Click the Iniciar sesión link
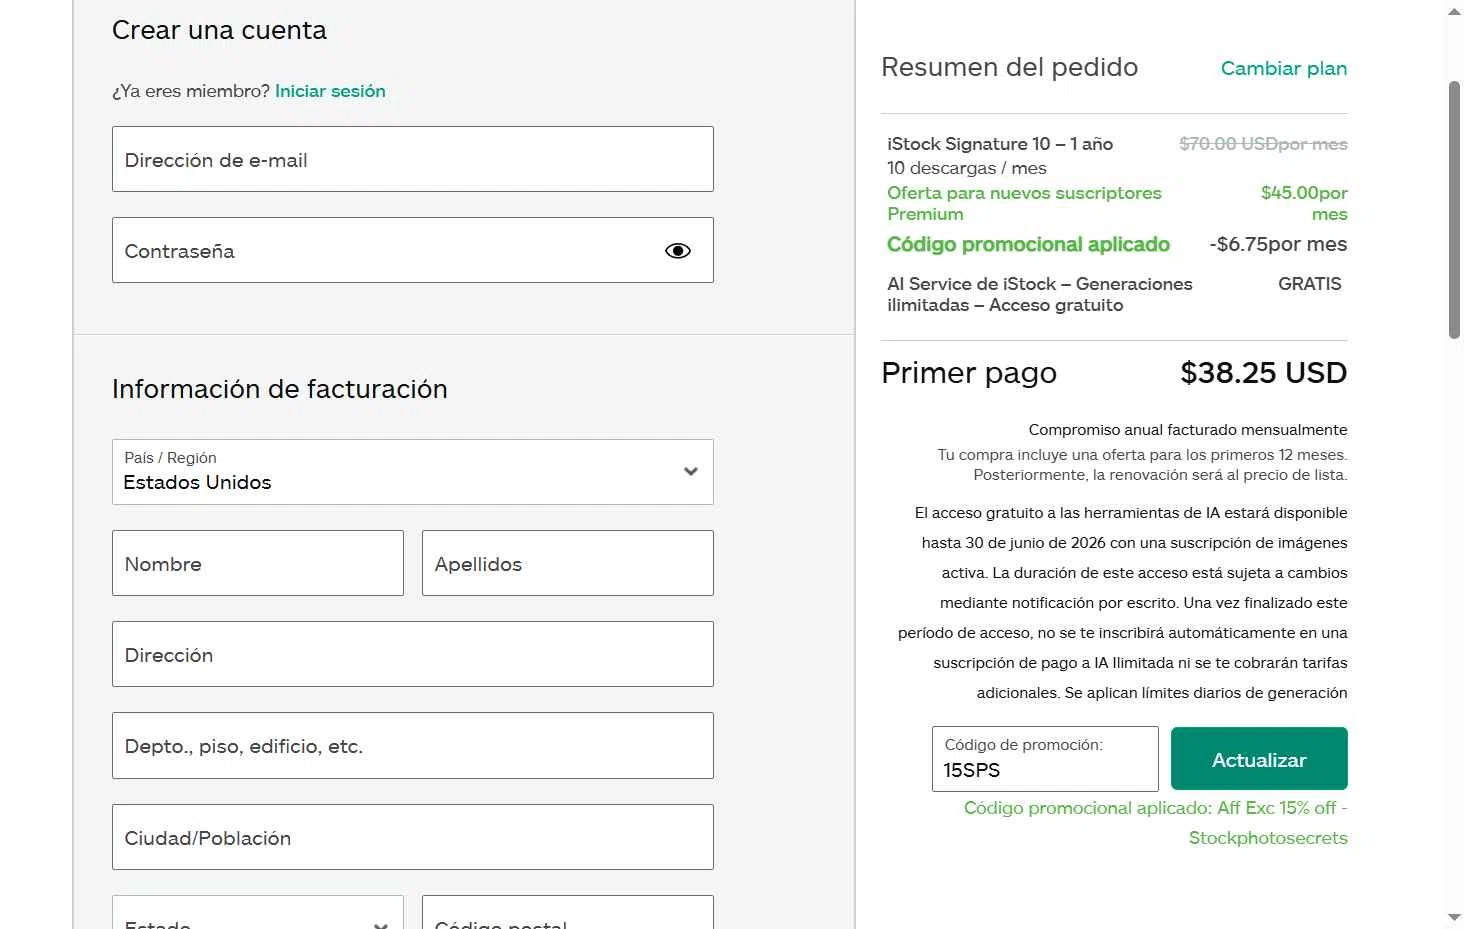1464x929 pixels. point(330,91)
